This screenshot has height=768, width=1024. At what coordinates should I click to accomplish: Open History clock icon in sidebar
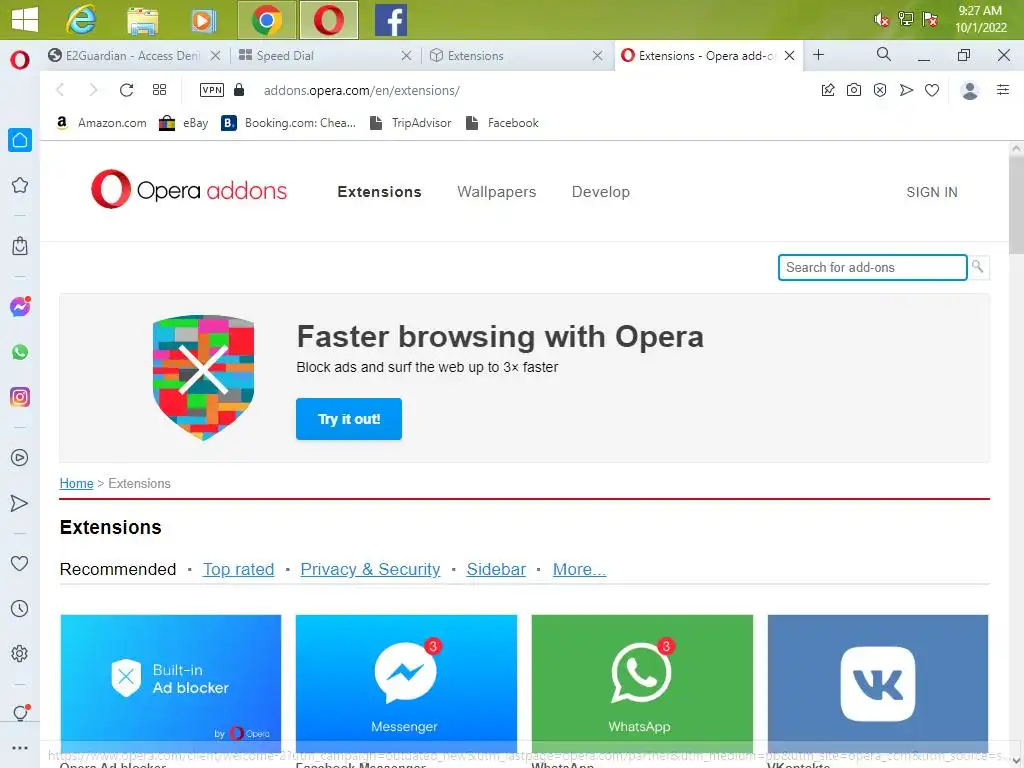point(20,609)
